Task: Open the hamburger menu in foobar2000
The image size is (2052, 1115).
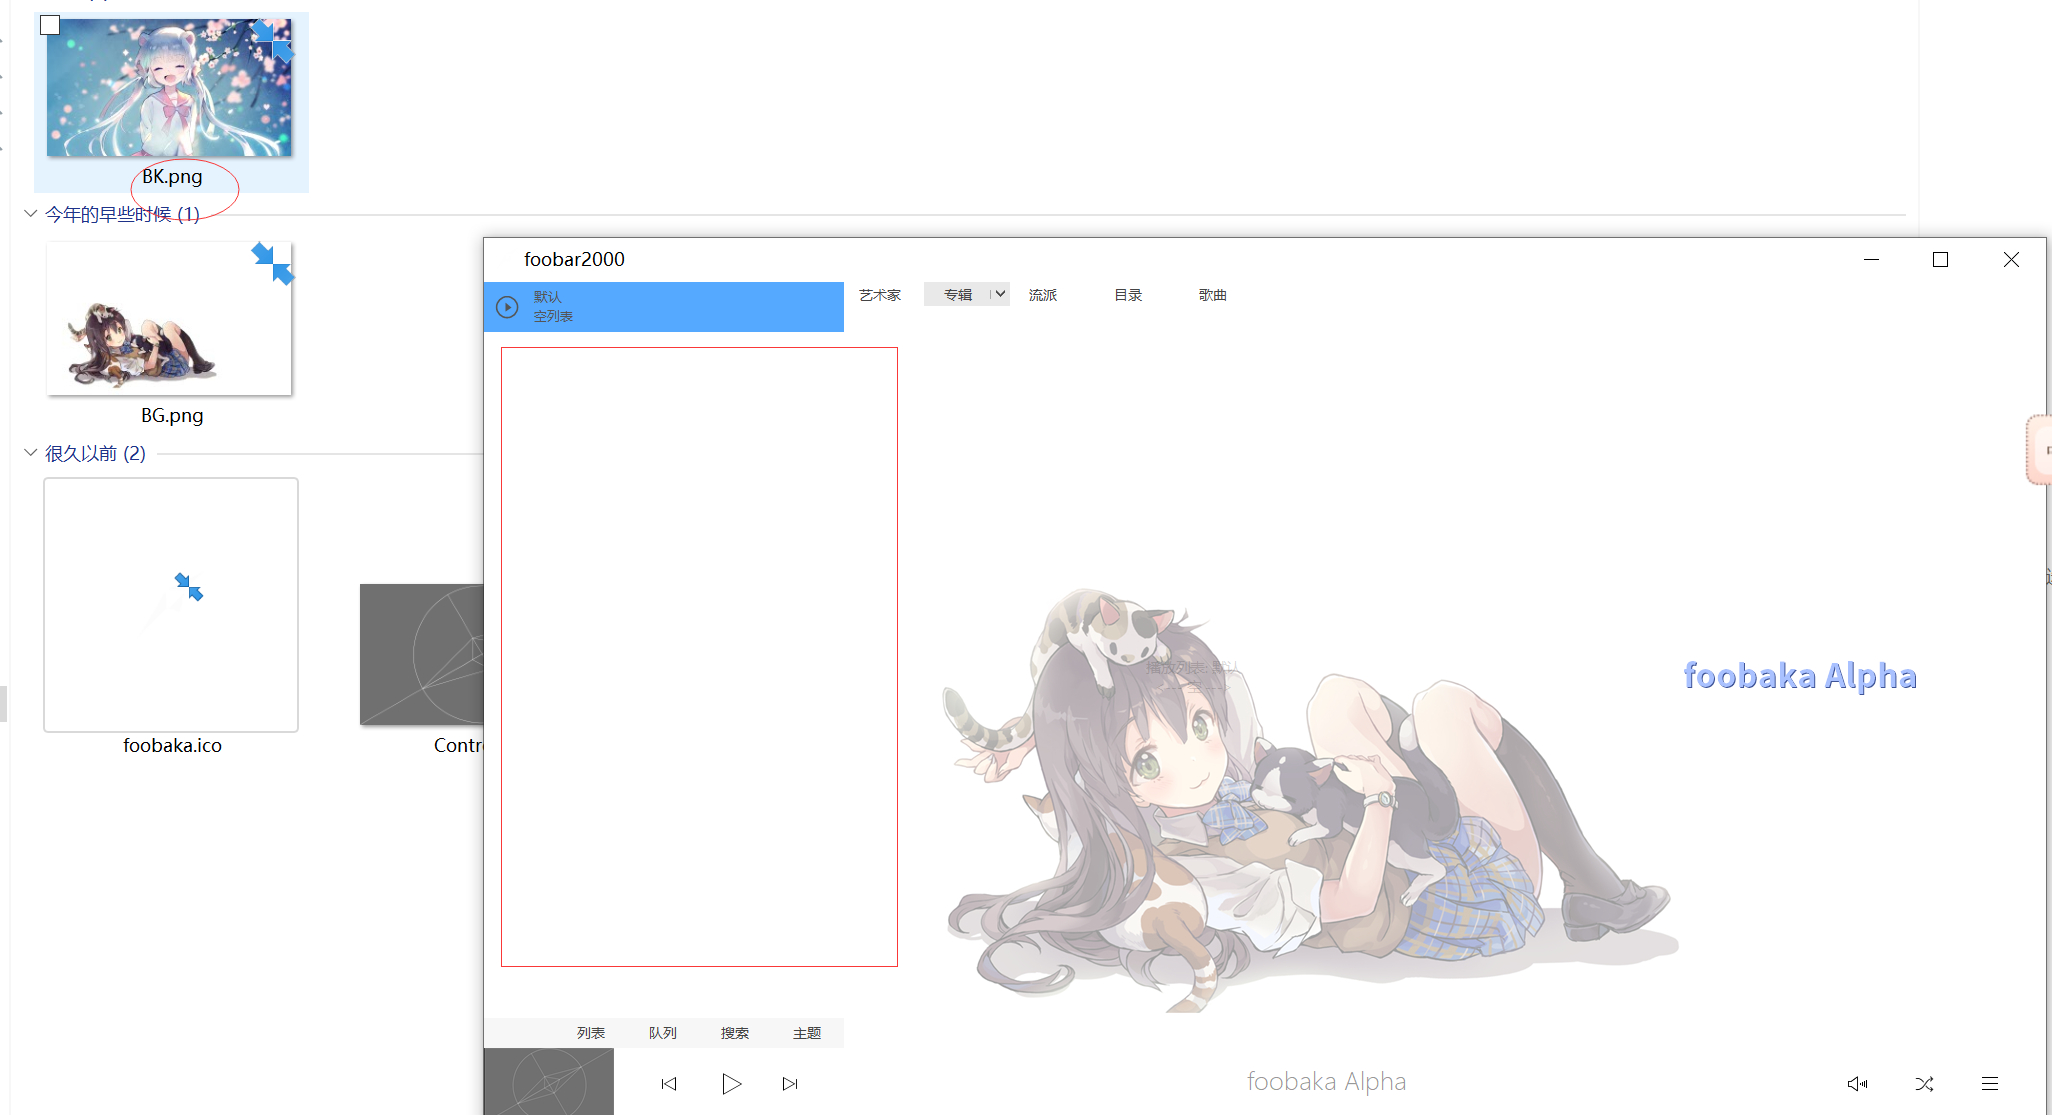Action: pyautogui.click(x=1990, y=1084)
